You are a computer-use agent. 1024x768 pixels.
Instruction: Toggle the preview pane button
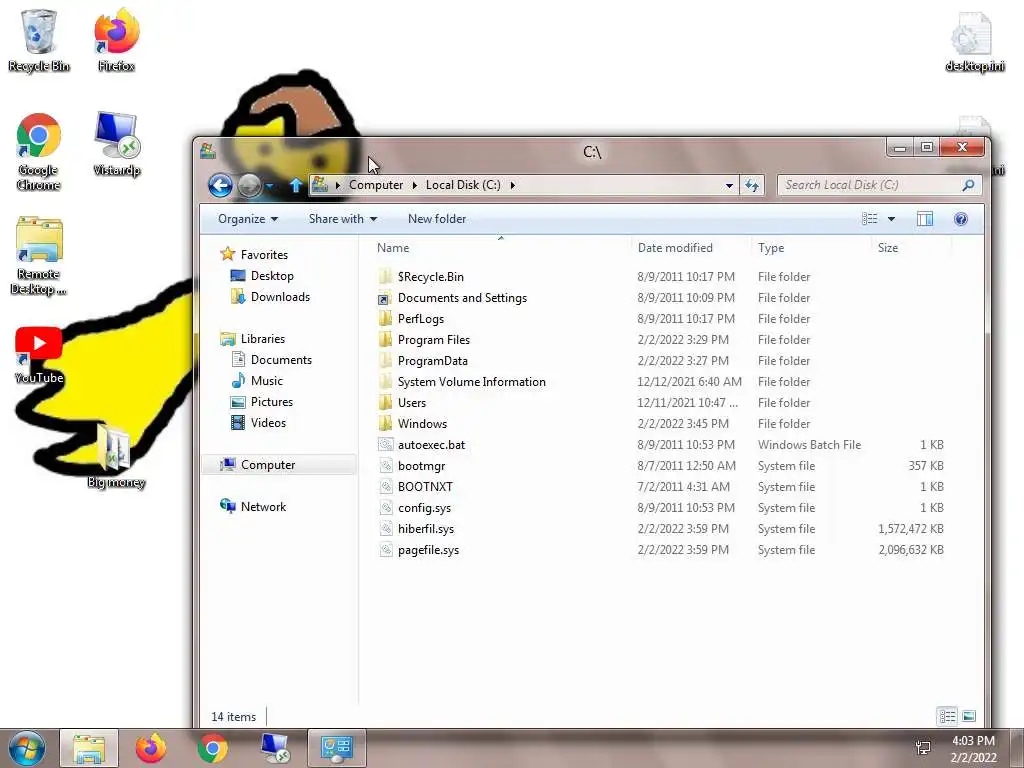tap(925, 219)
